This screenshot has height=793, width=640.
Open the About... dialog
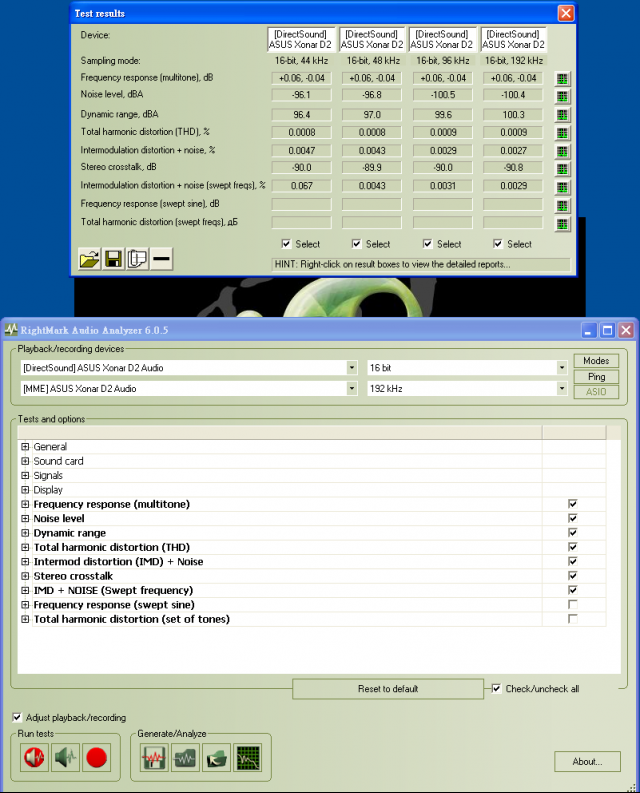587,762
